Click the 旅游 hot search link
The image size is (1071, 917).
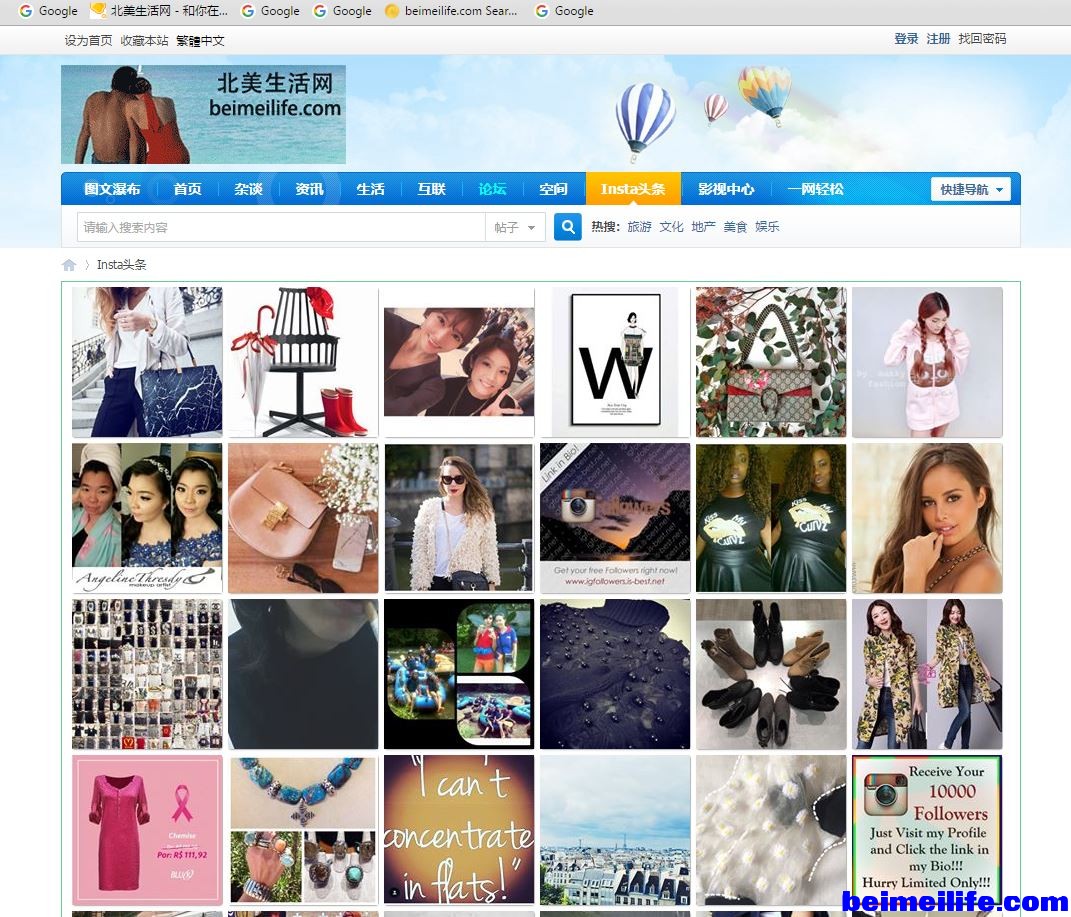point(639,227)
